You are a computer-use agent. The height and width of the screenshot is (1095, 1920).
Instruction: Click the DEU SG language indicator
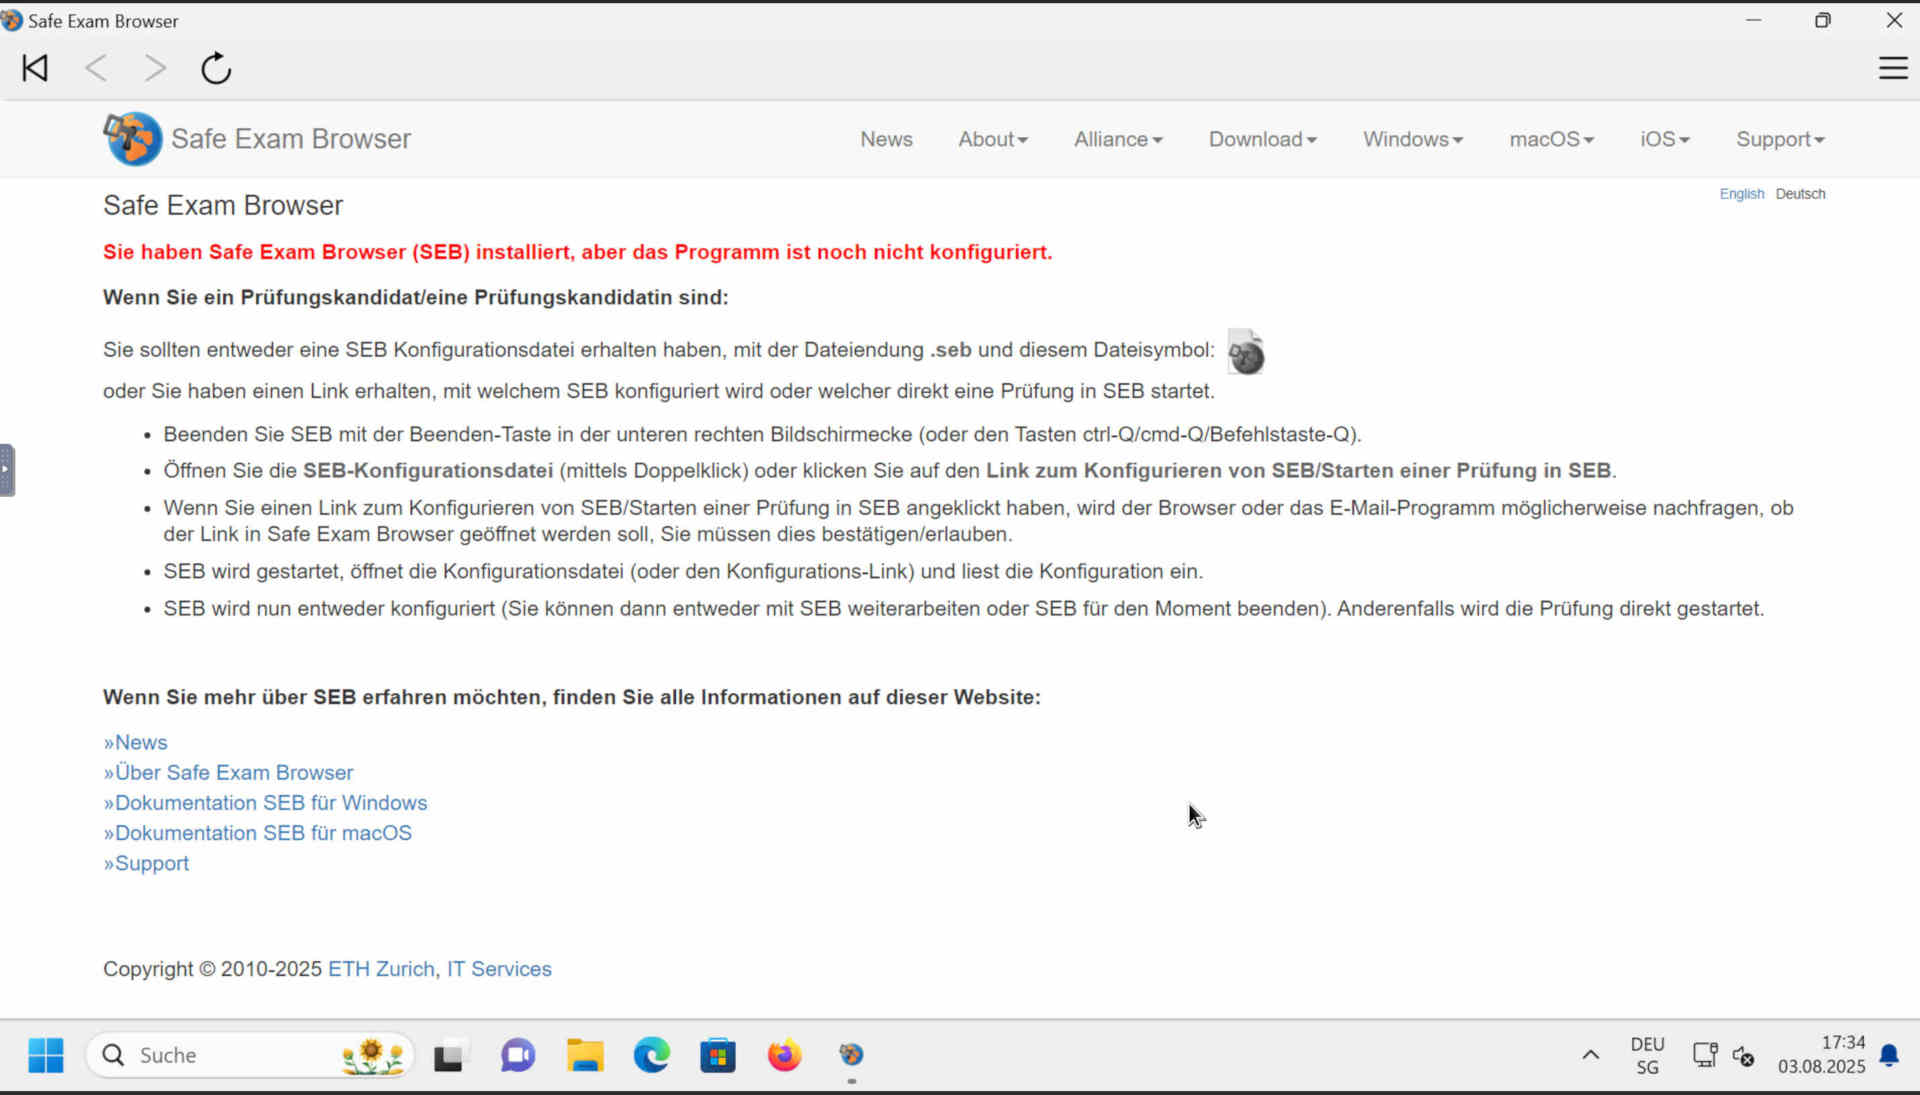coord(1647,1055)
